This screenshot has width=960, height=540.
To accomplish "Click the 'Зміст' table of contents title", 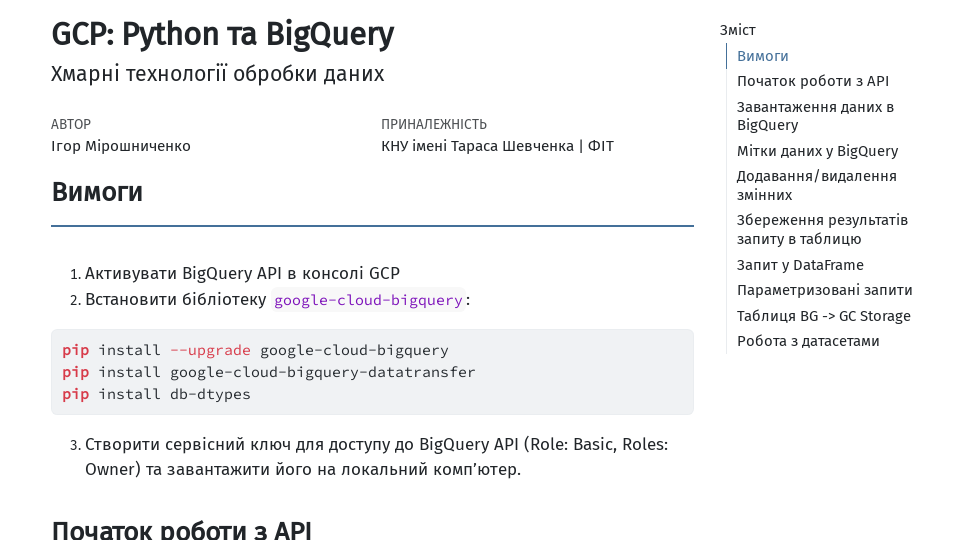I will (x=737, y=30).
